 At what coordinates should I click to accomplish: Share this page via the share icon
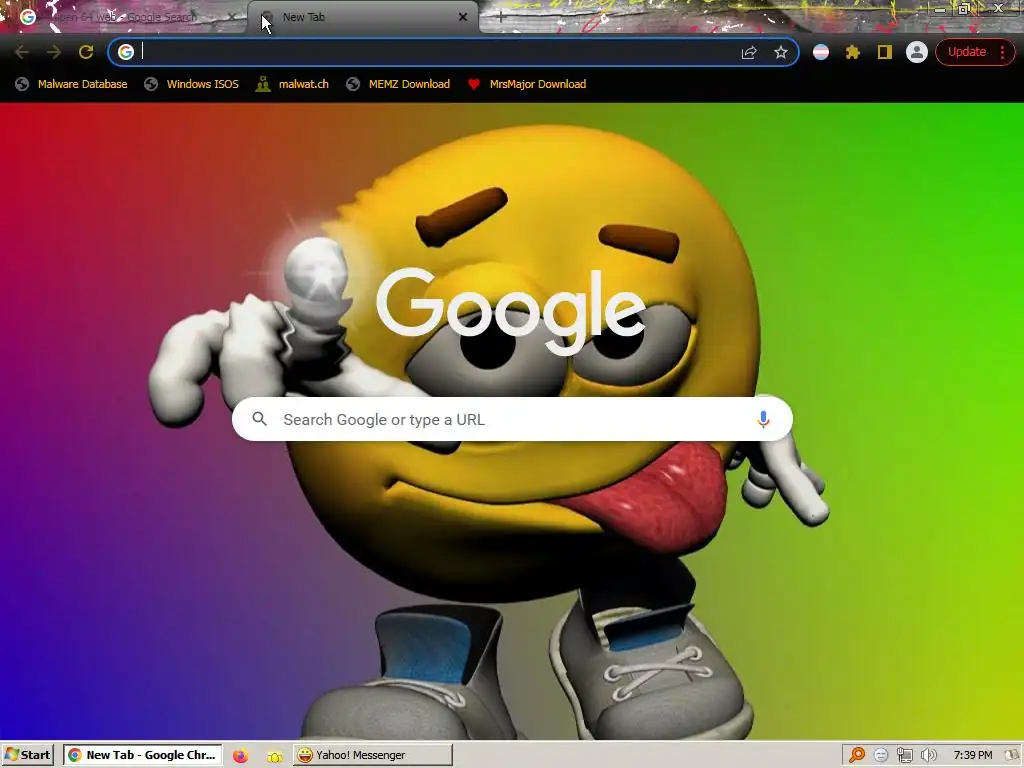point(749,52)
